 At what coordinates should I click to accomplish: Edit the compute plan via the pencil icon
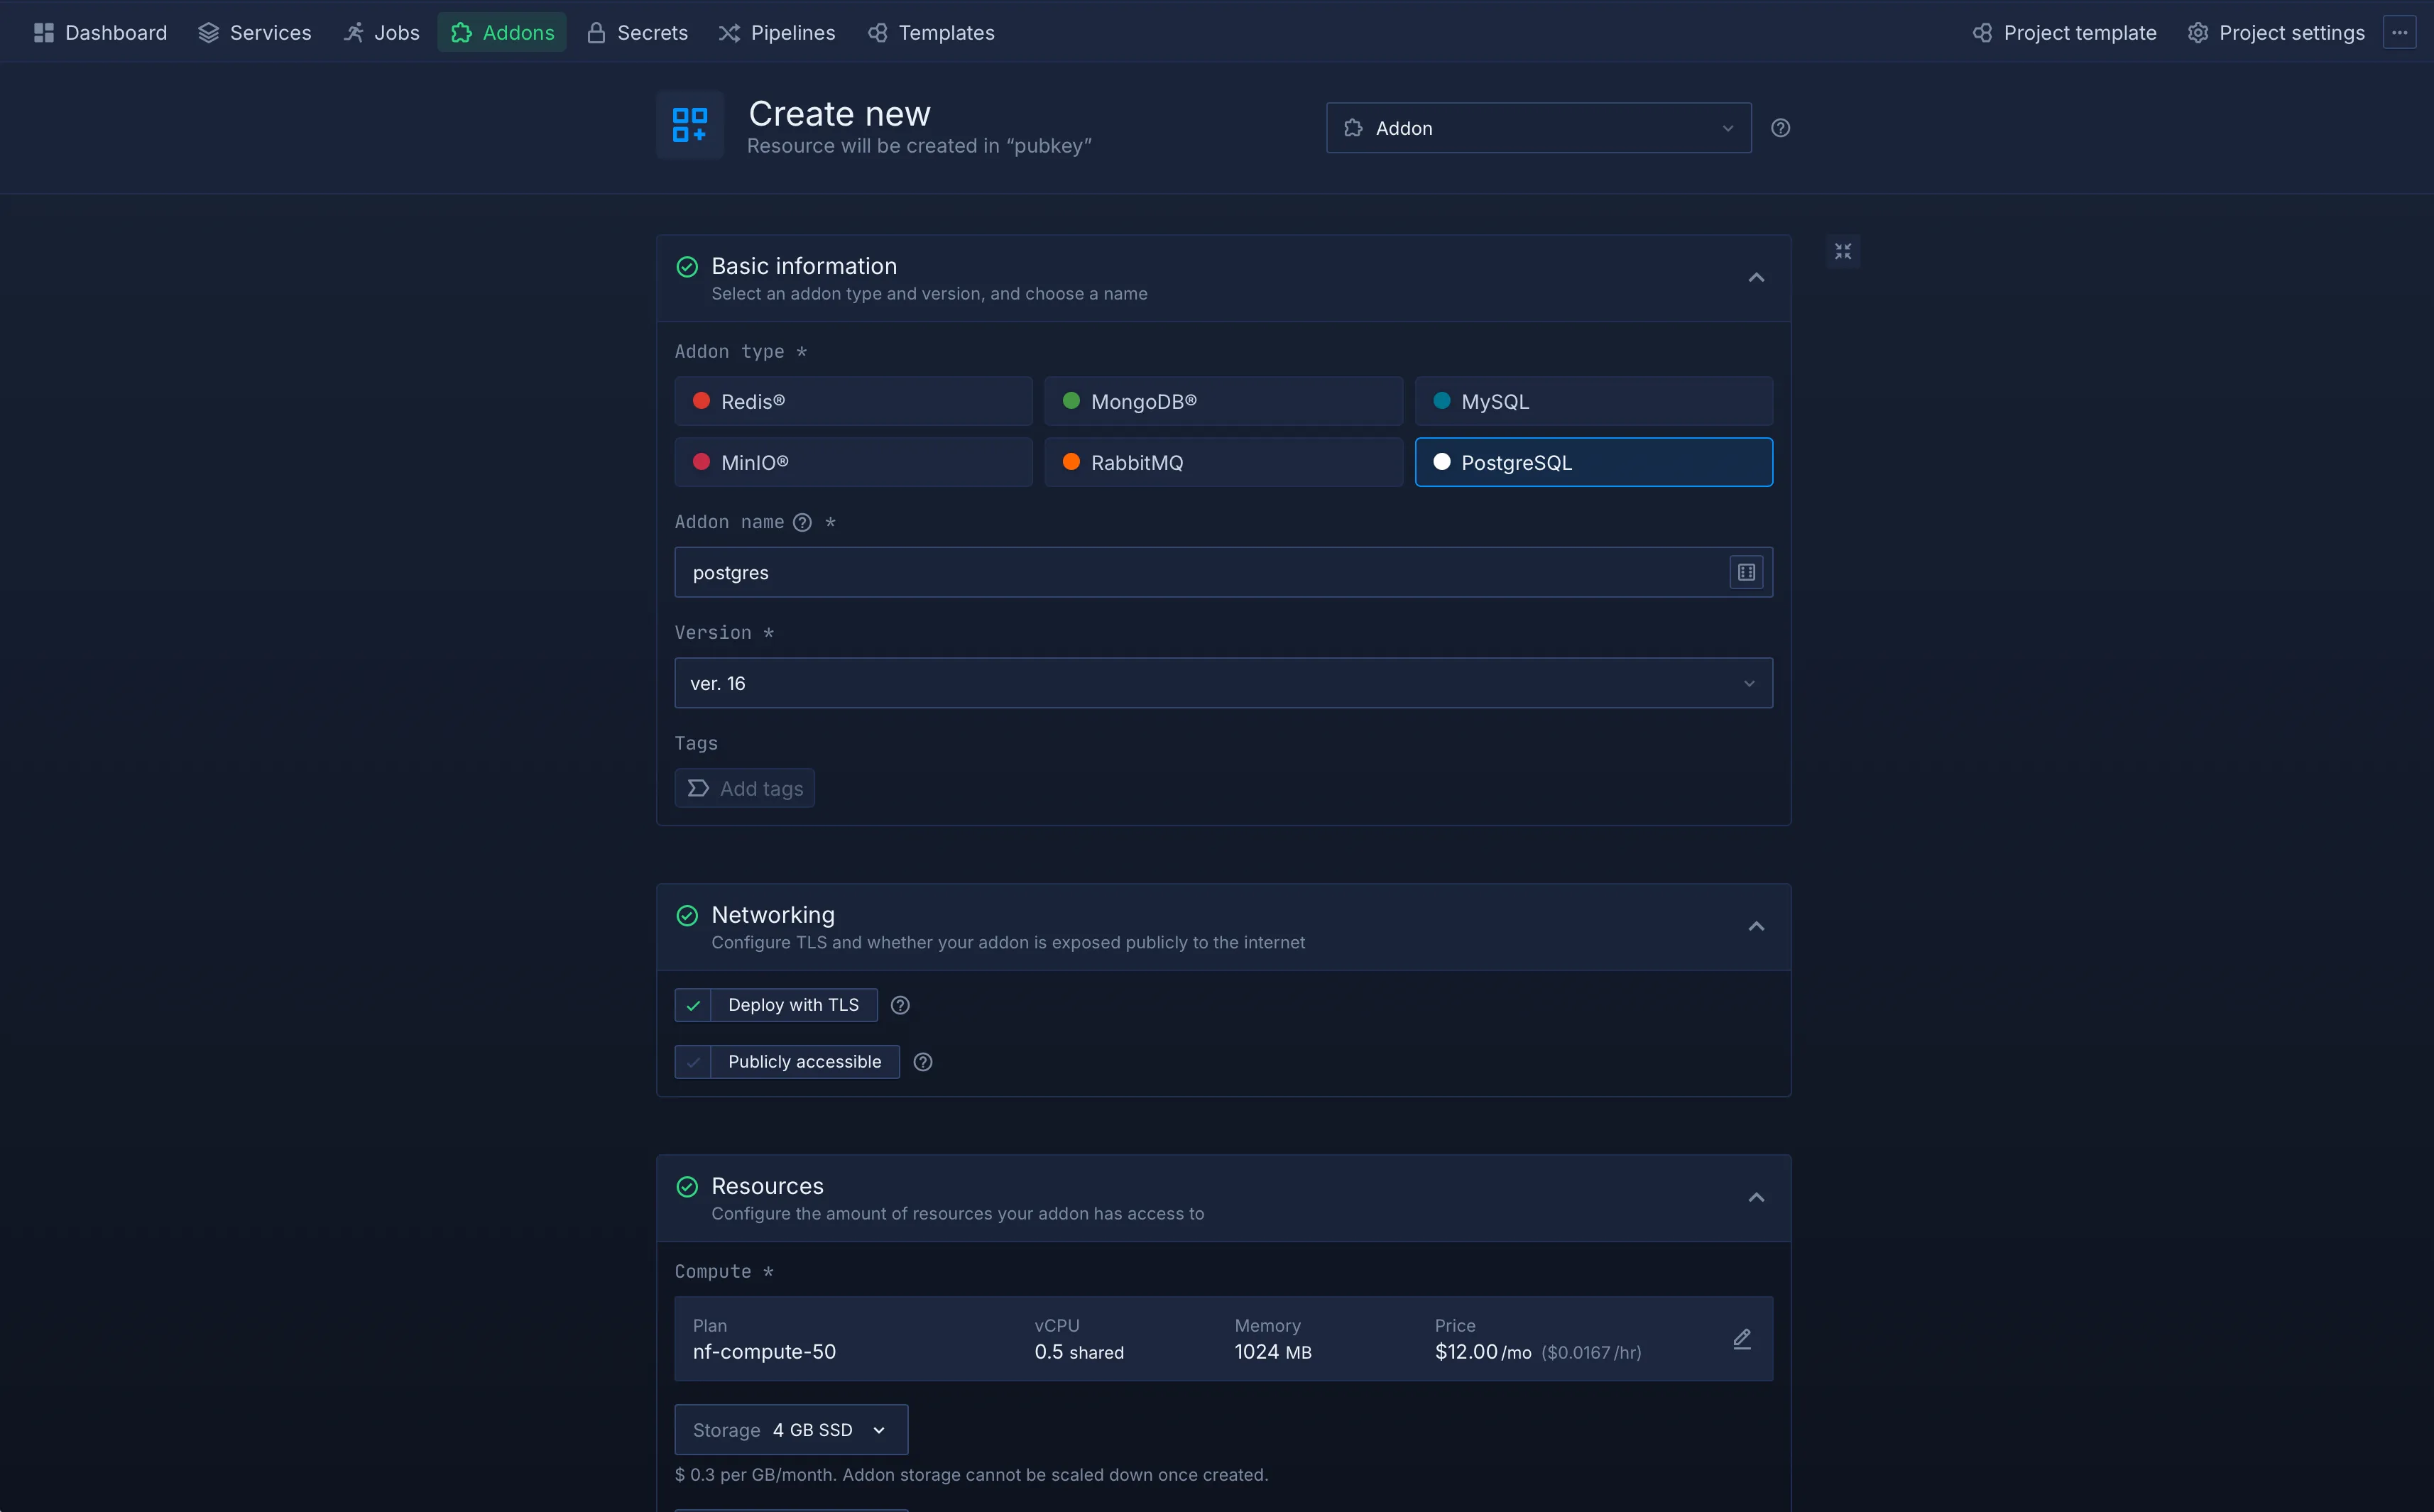[x=1742, y=1339]
